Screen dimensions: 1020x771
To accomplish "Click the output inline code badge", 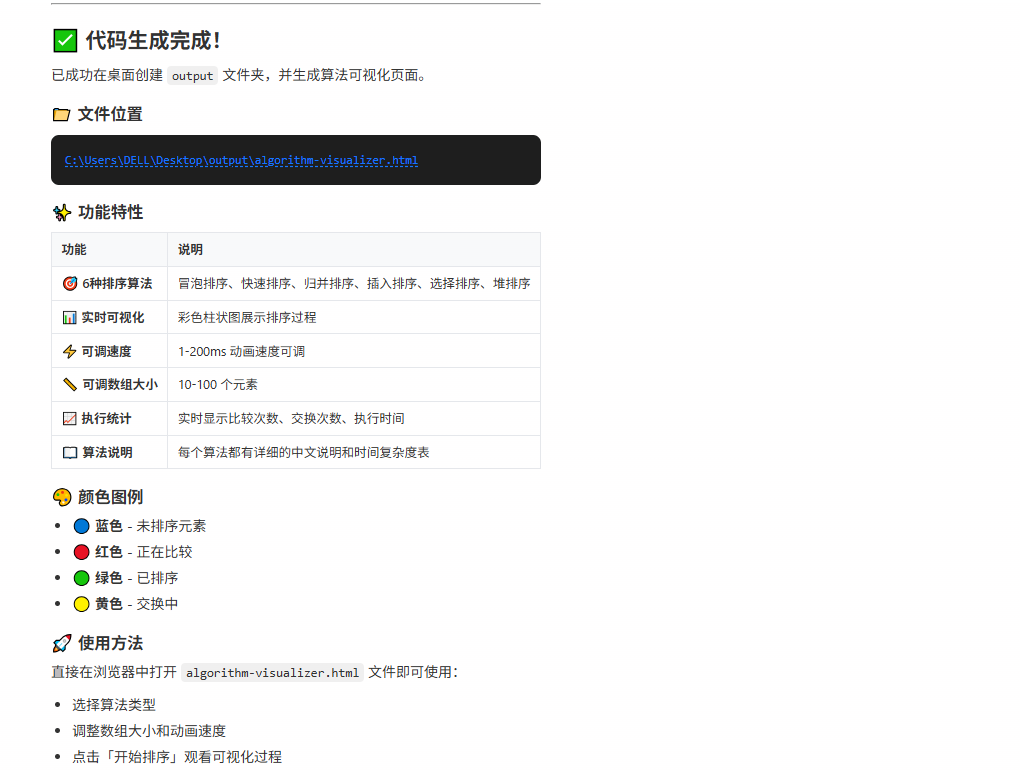I will pos(191,75).
